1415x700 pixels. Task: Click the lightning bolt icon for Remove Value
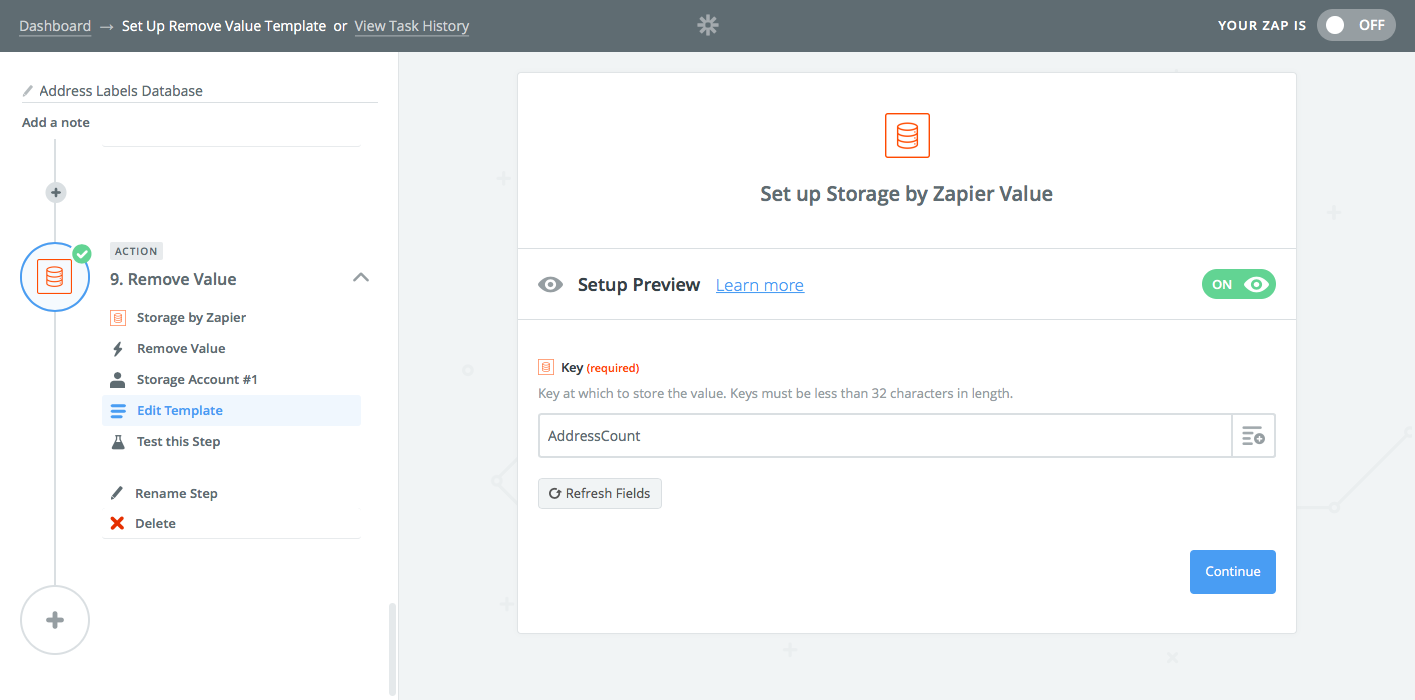[x=118, y=349]
